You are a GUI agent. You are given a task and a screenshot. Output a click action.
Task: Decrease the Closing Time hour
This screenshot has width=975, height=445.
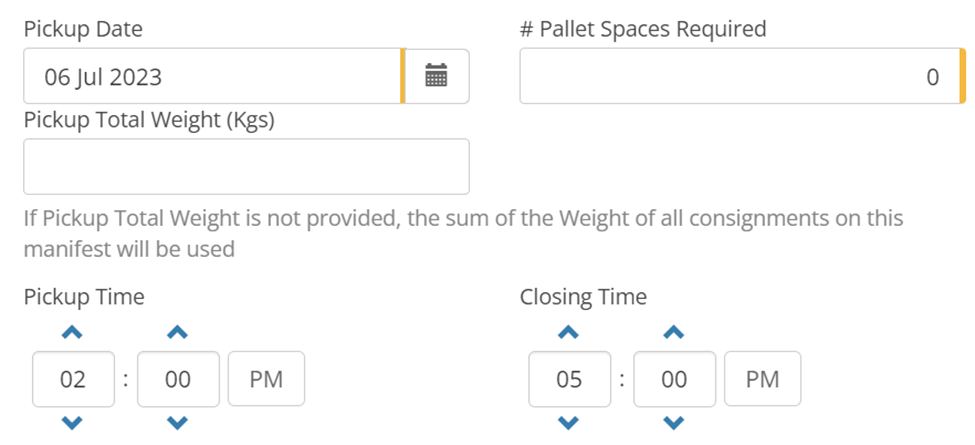(x=568, y=423)
